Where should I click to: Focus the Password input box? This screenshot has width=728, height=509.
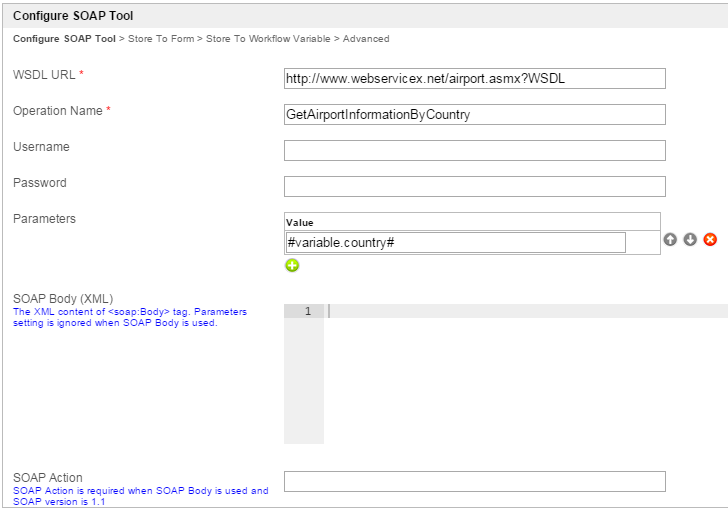474,187
